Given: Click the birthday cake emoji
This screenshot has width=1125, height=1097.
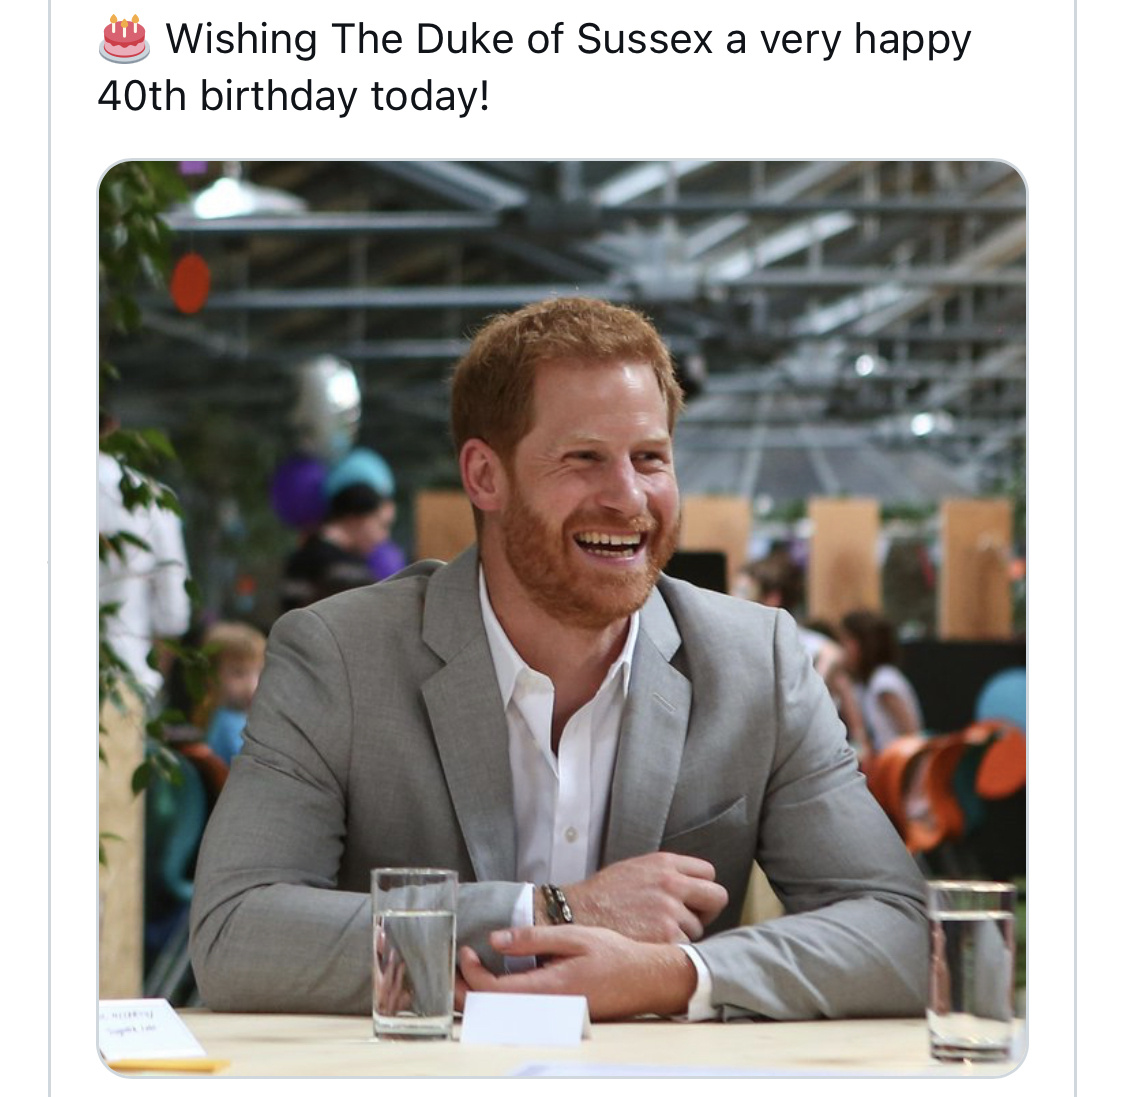Looking at the screenshot, I should tap(124, 39).
